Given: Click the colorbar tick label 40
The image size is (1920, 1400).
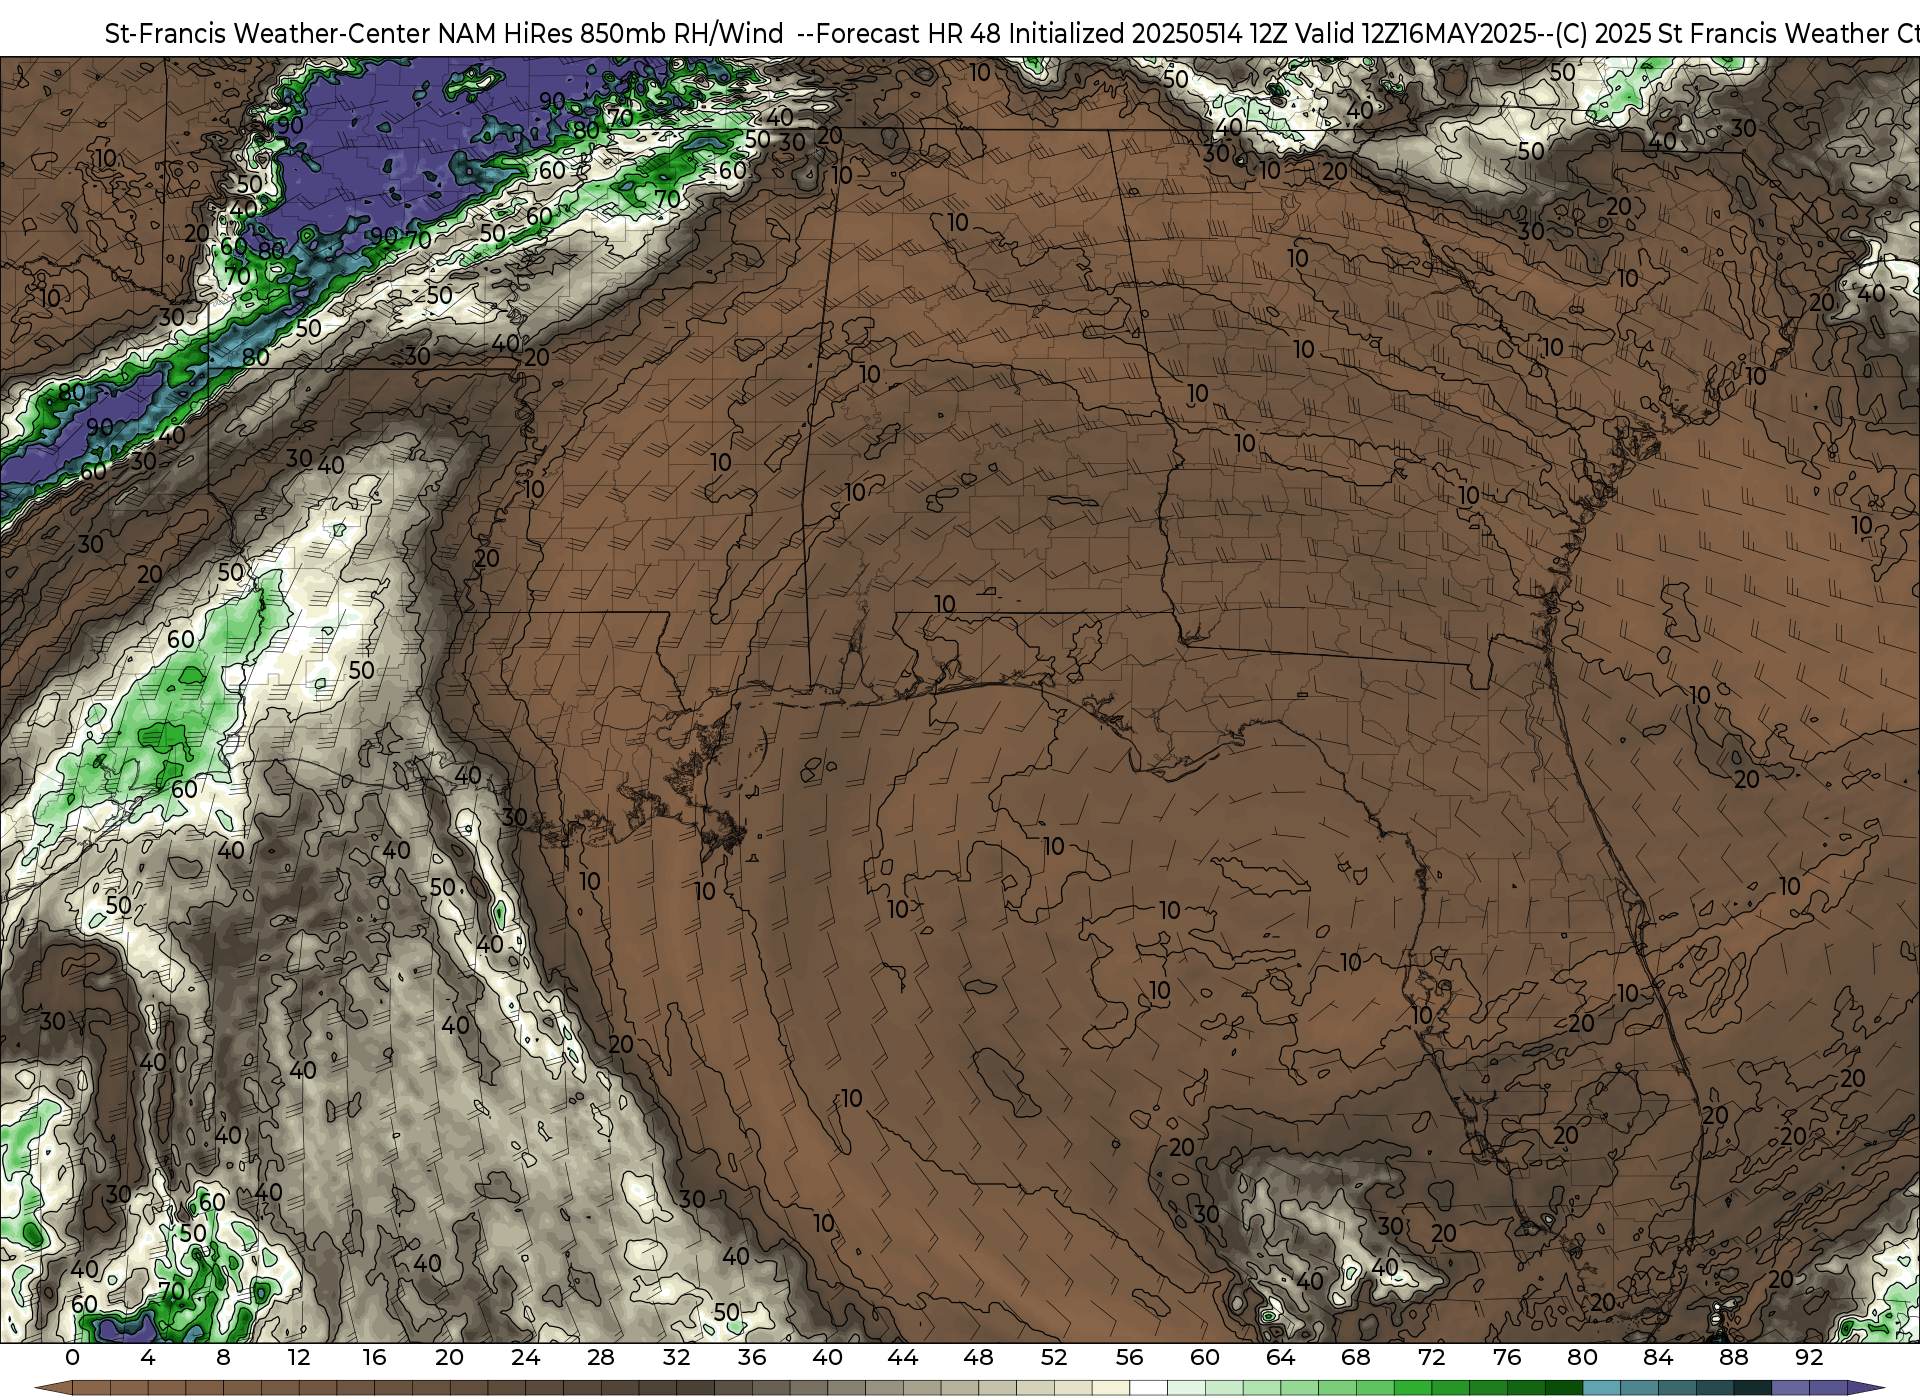Looking at the screenshot, I should [x=827, y=1357].
